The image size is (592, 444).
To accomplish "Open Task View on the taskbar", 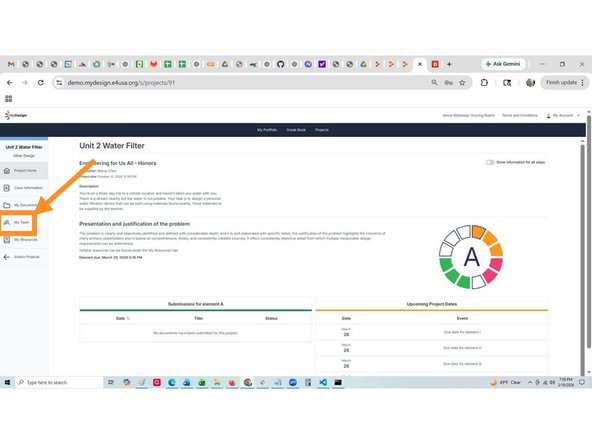I will point(111,382).
